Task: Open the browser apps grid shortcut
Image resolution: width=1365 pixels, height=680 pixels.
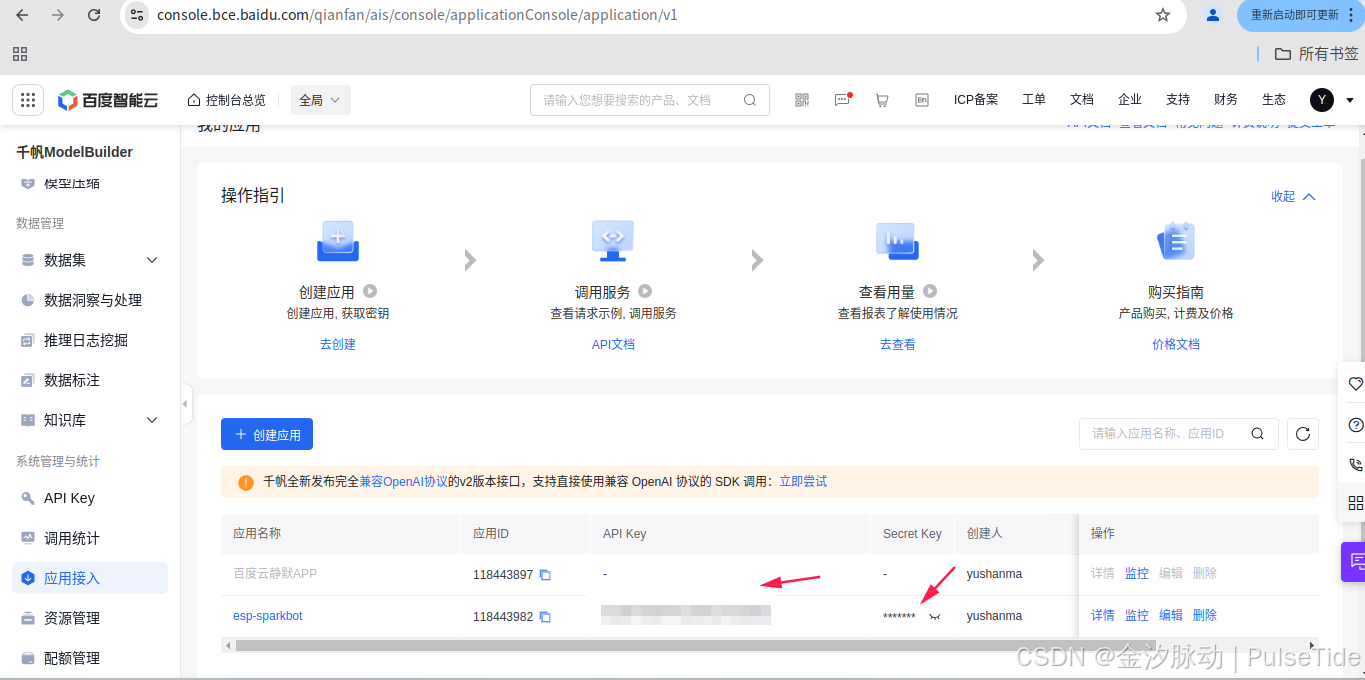Action: (x=20, y=54)
